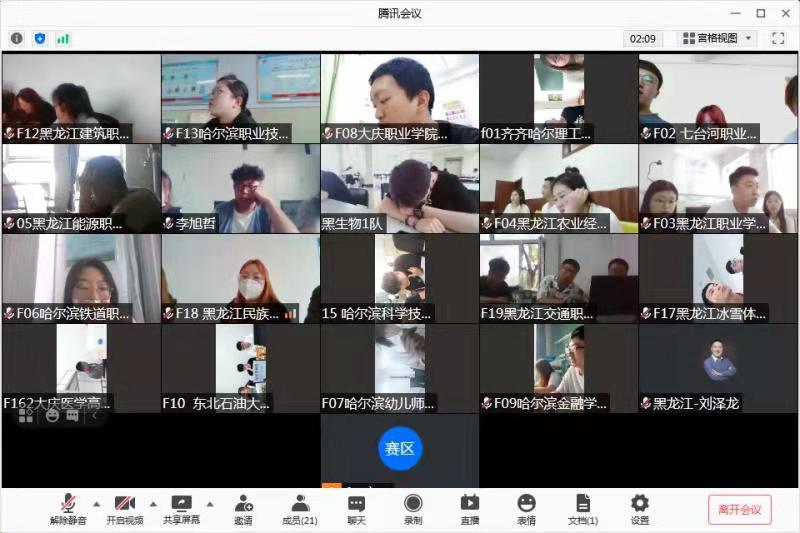The image size is (800, 533).
Task: Click the meeting info icon top-left
Action: (17, 38)
